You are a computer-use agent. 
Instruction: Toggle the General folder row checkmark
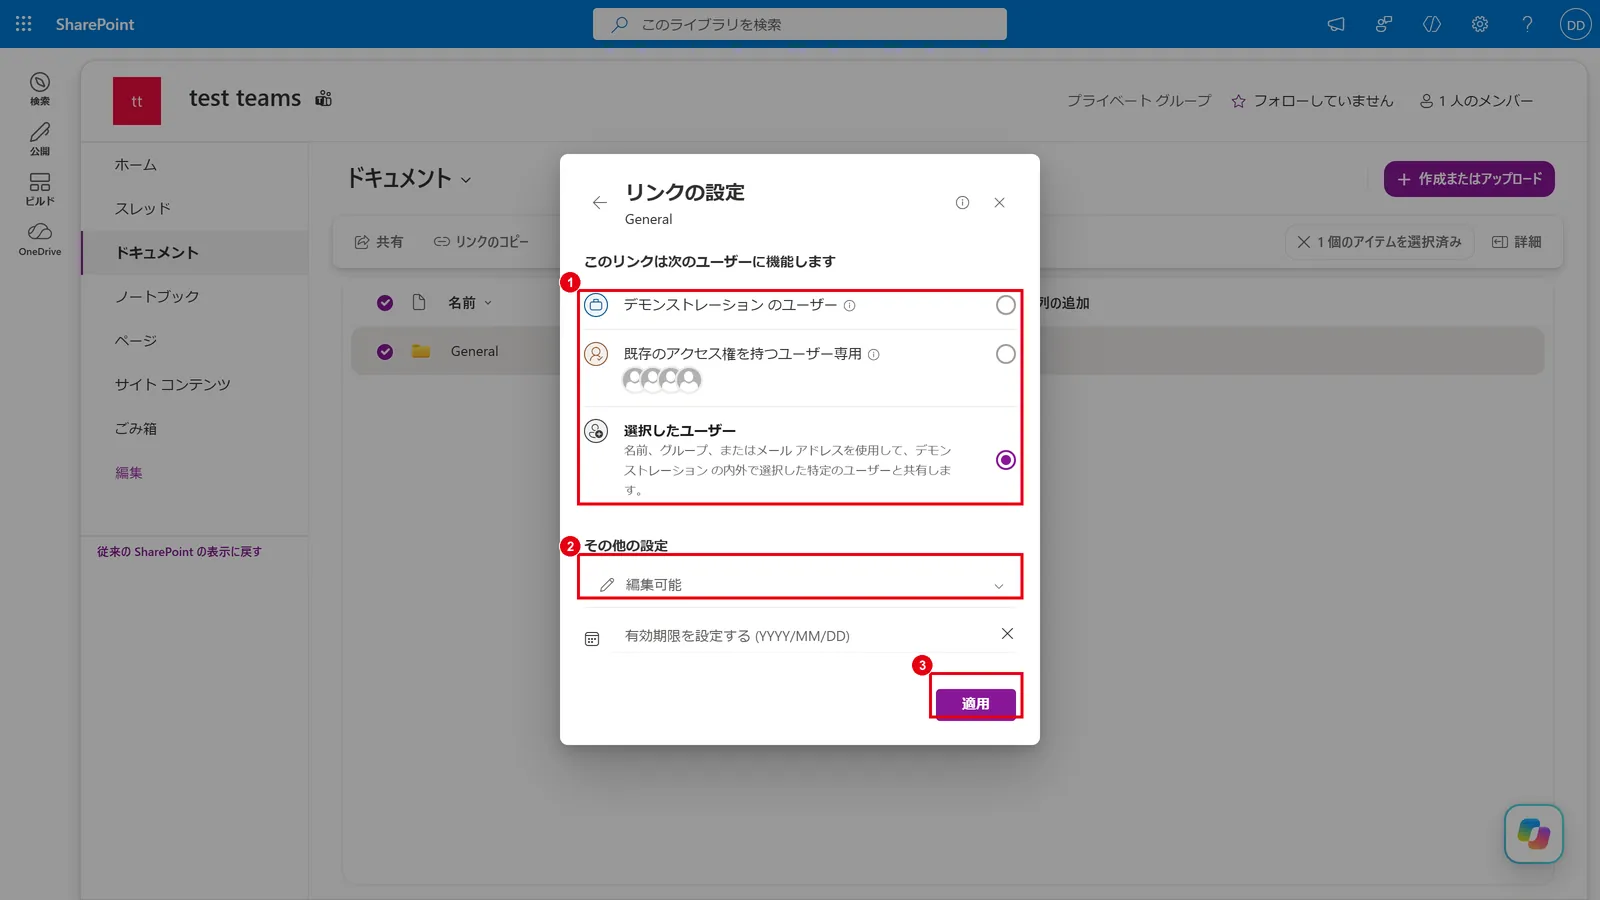pyautogui.click(x=385, y=352)
